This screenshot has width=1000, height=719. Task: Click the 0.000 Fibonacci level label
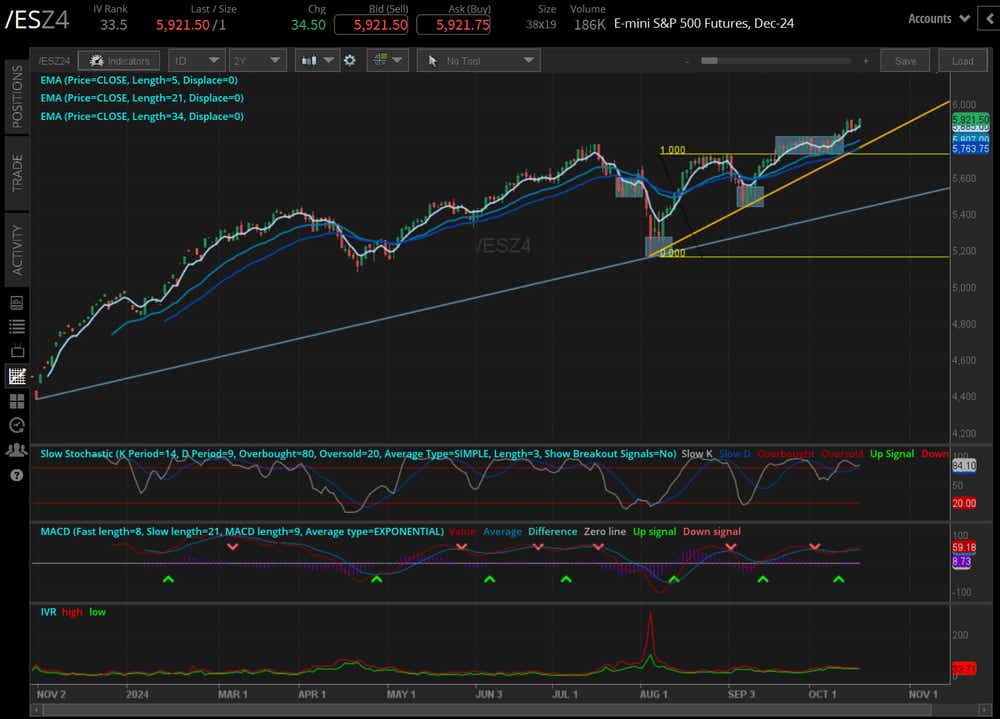coord(672,253)
